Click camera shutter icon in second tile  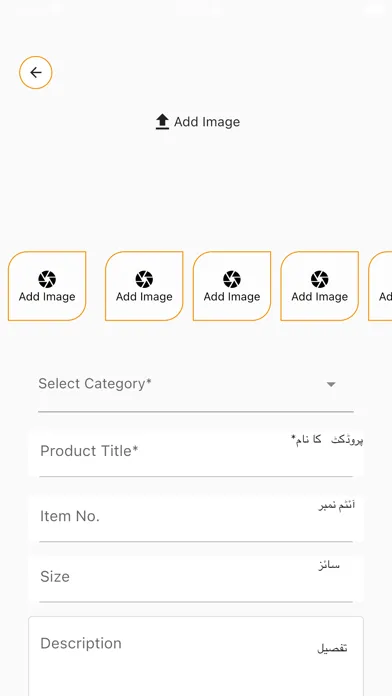pyautogui.click(x=144, y=279)
